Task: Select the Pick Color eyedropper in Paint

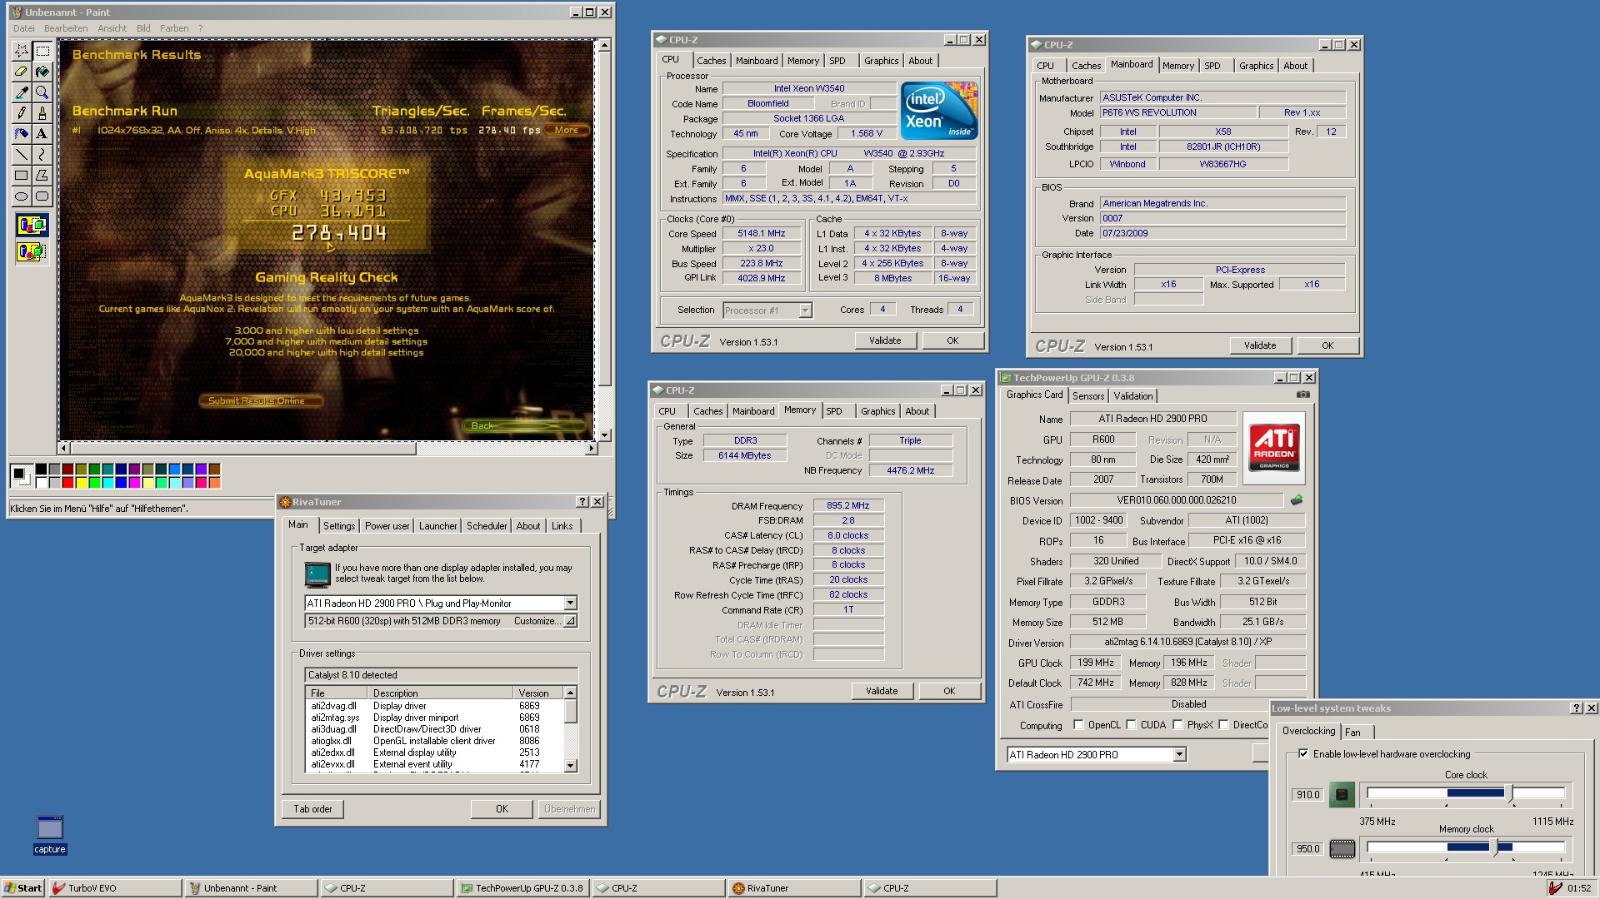Action: (21, 92)
